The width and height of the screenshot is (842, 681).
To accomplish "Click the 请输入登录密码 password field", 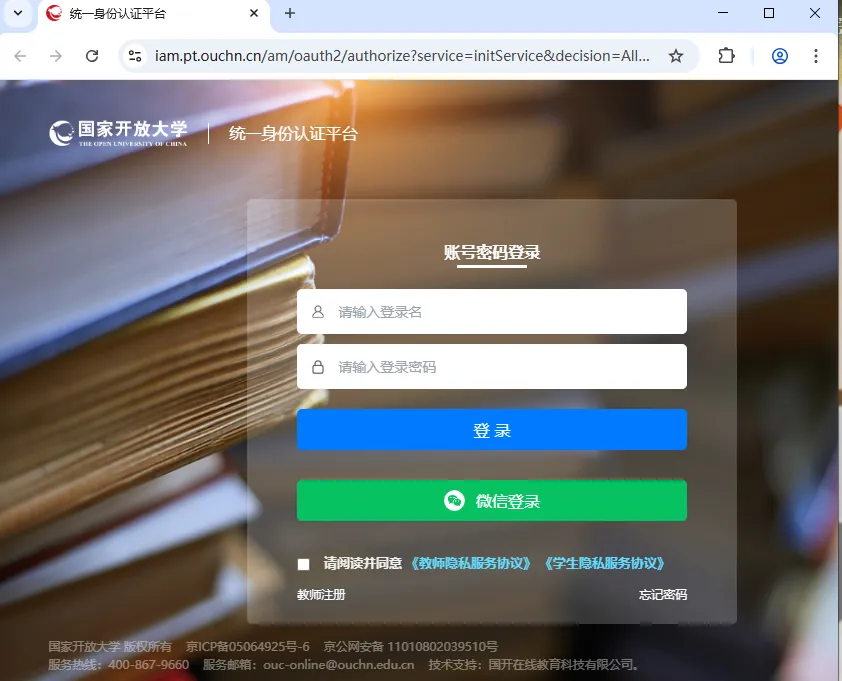I will pos(492,366).
